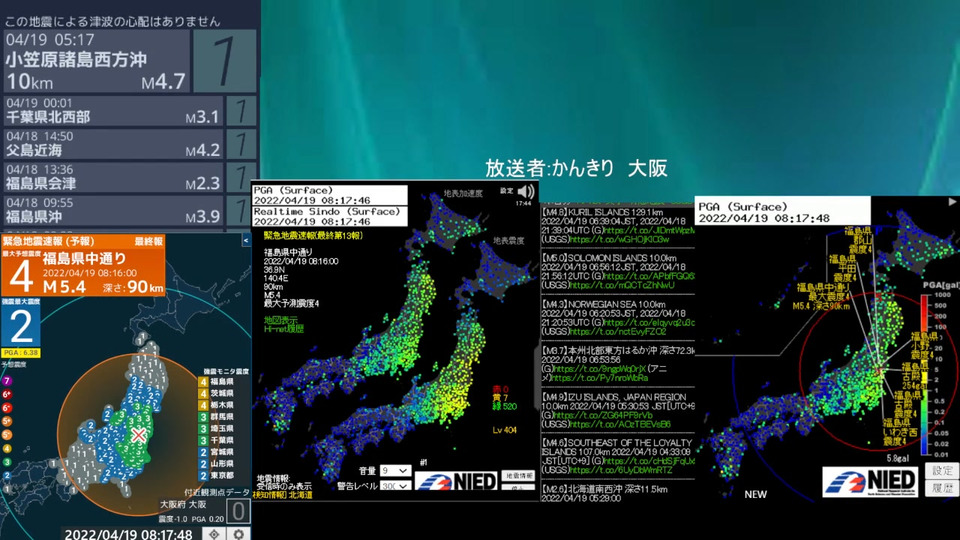Click the PGA[gal] color scale bar
The image size is (960, 540).
[924, 375]
